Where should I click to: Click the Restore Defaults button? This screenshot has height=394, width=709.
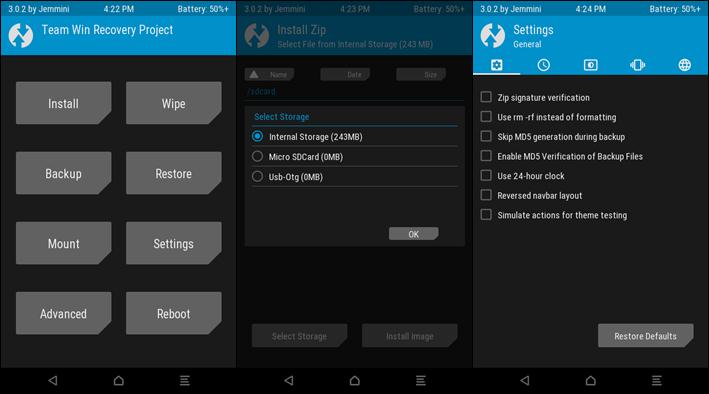coord(645,336)
